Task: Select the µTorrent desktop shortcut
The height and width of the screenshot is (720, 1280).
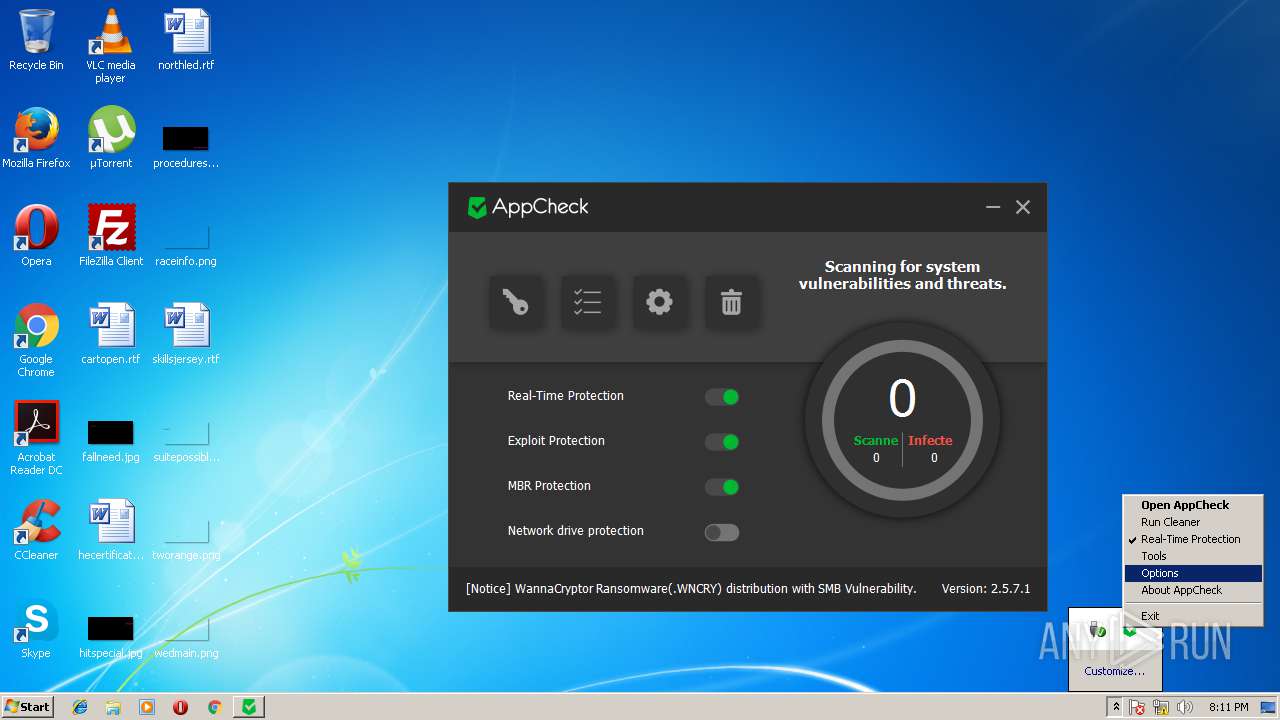Action: point(110,138)
